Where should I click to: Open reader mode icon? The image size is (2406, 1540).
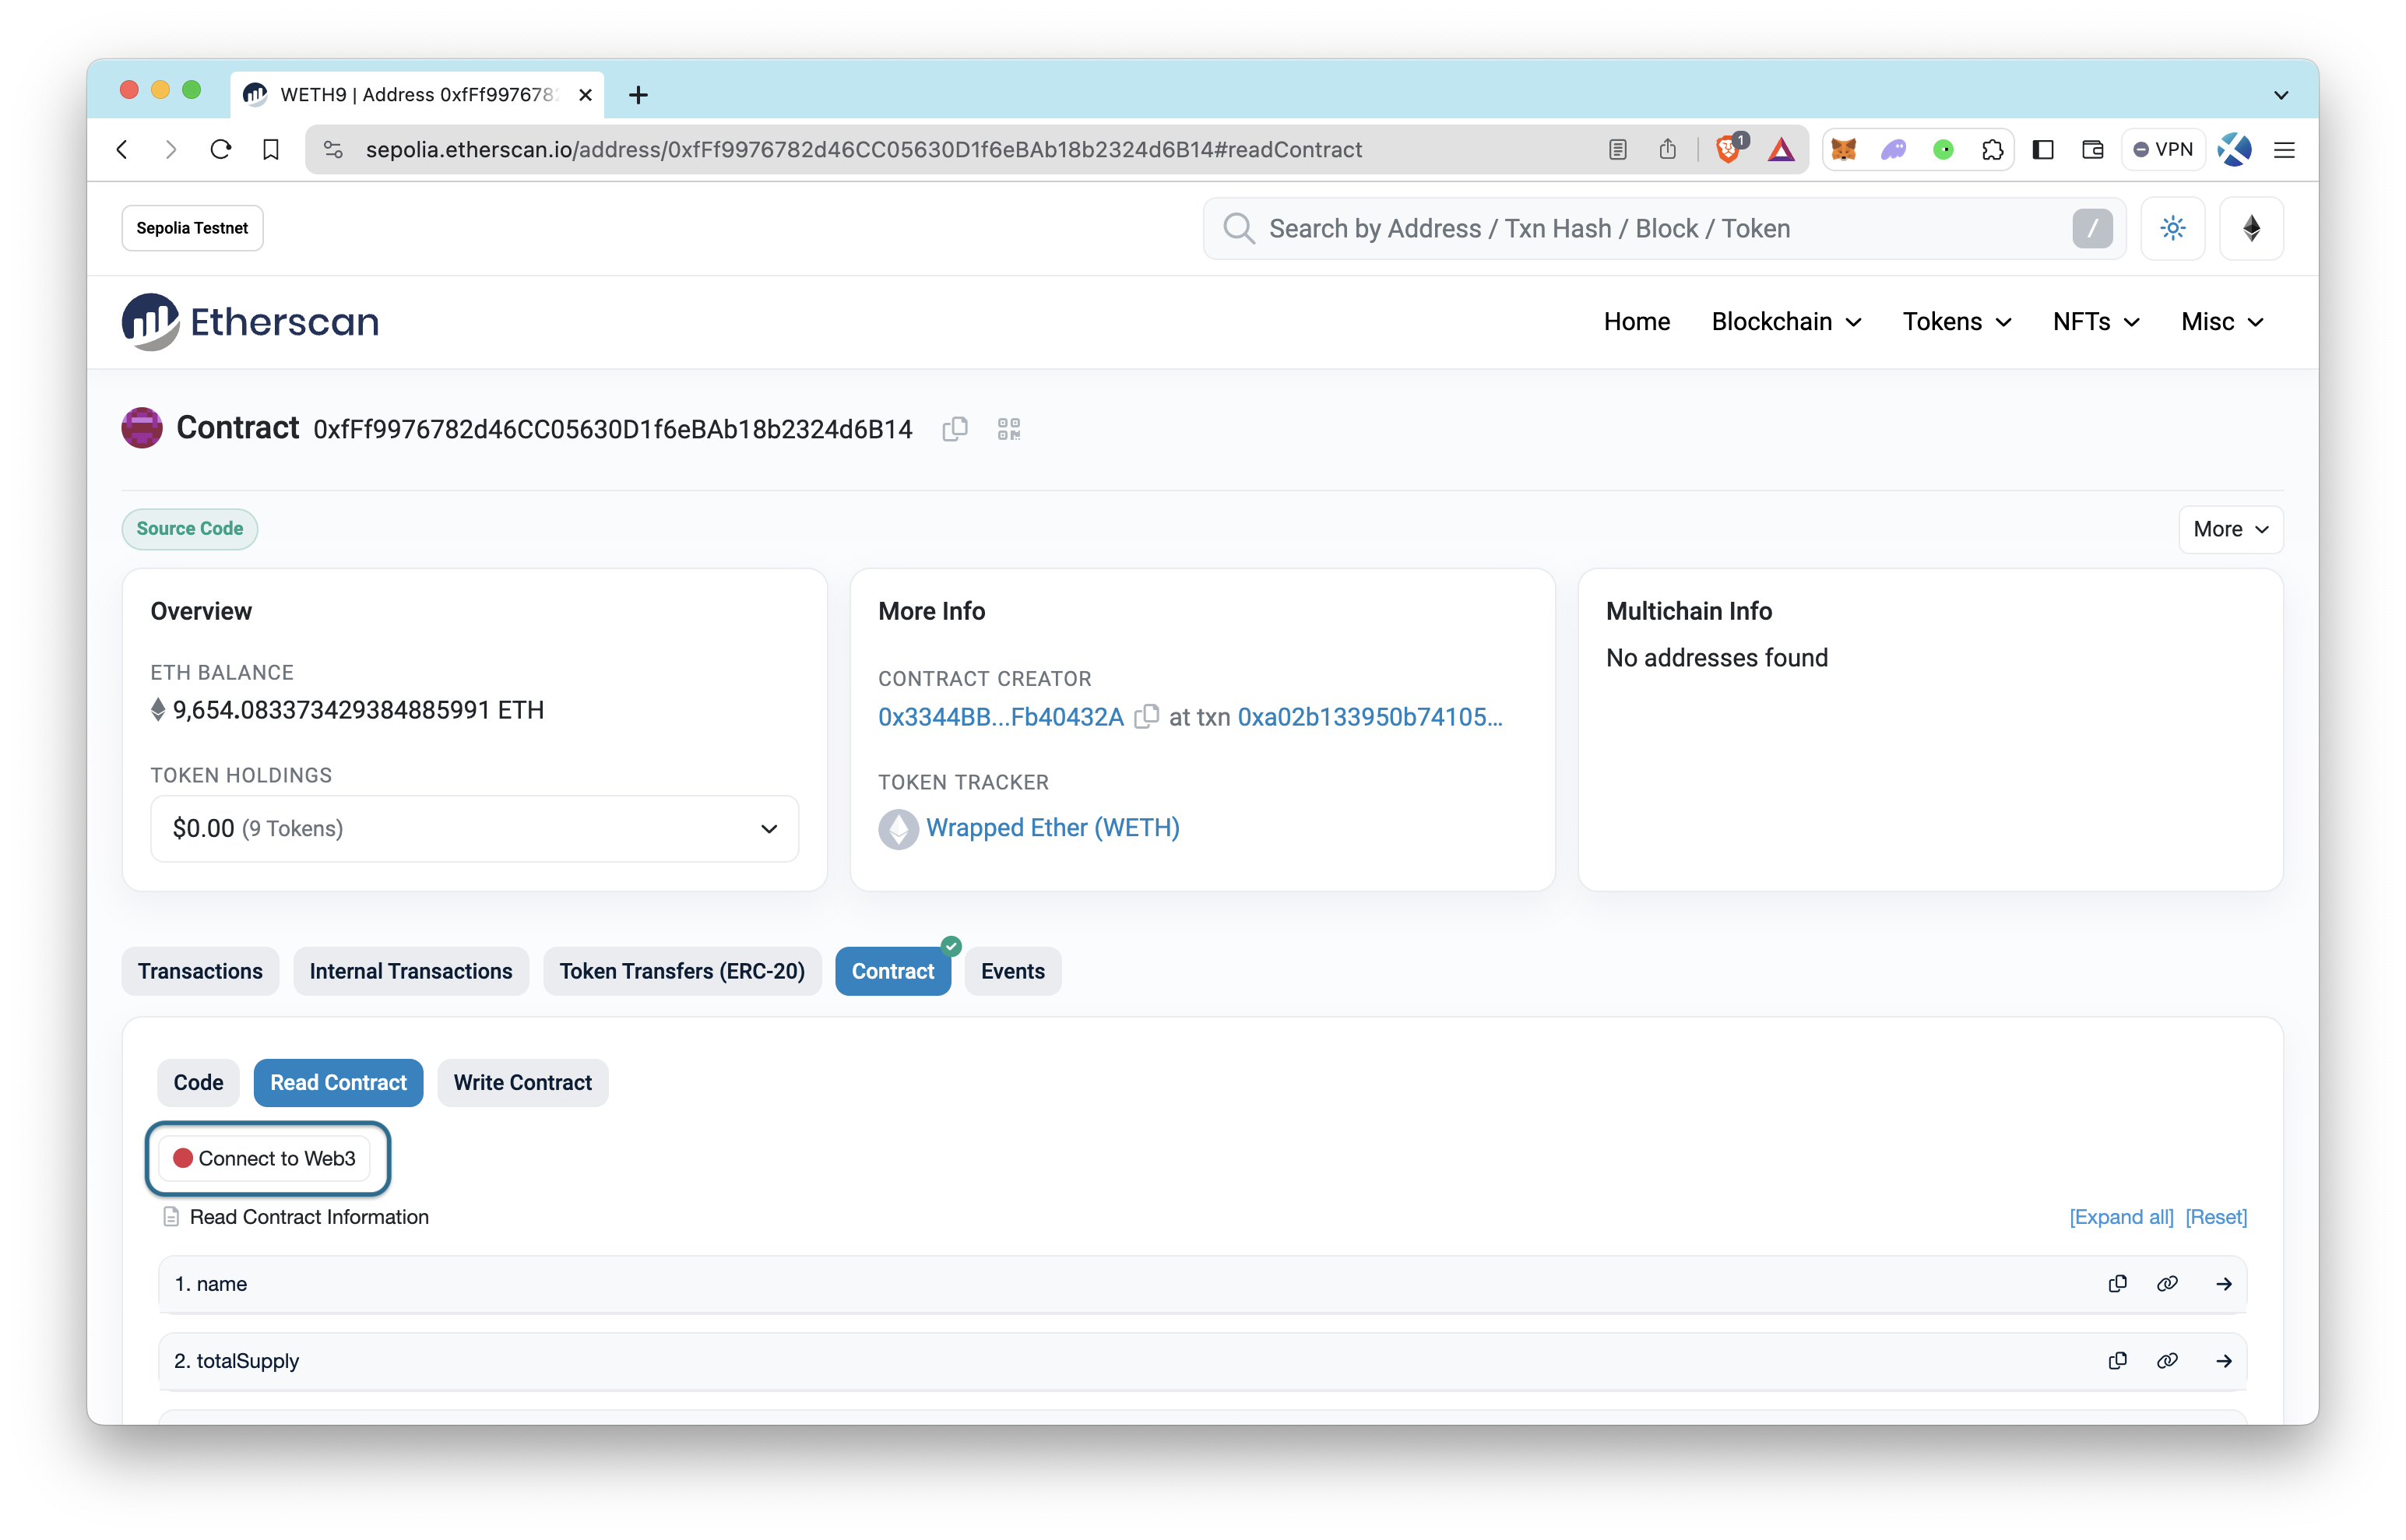1617,149
